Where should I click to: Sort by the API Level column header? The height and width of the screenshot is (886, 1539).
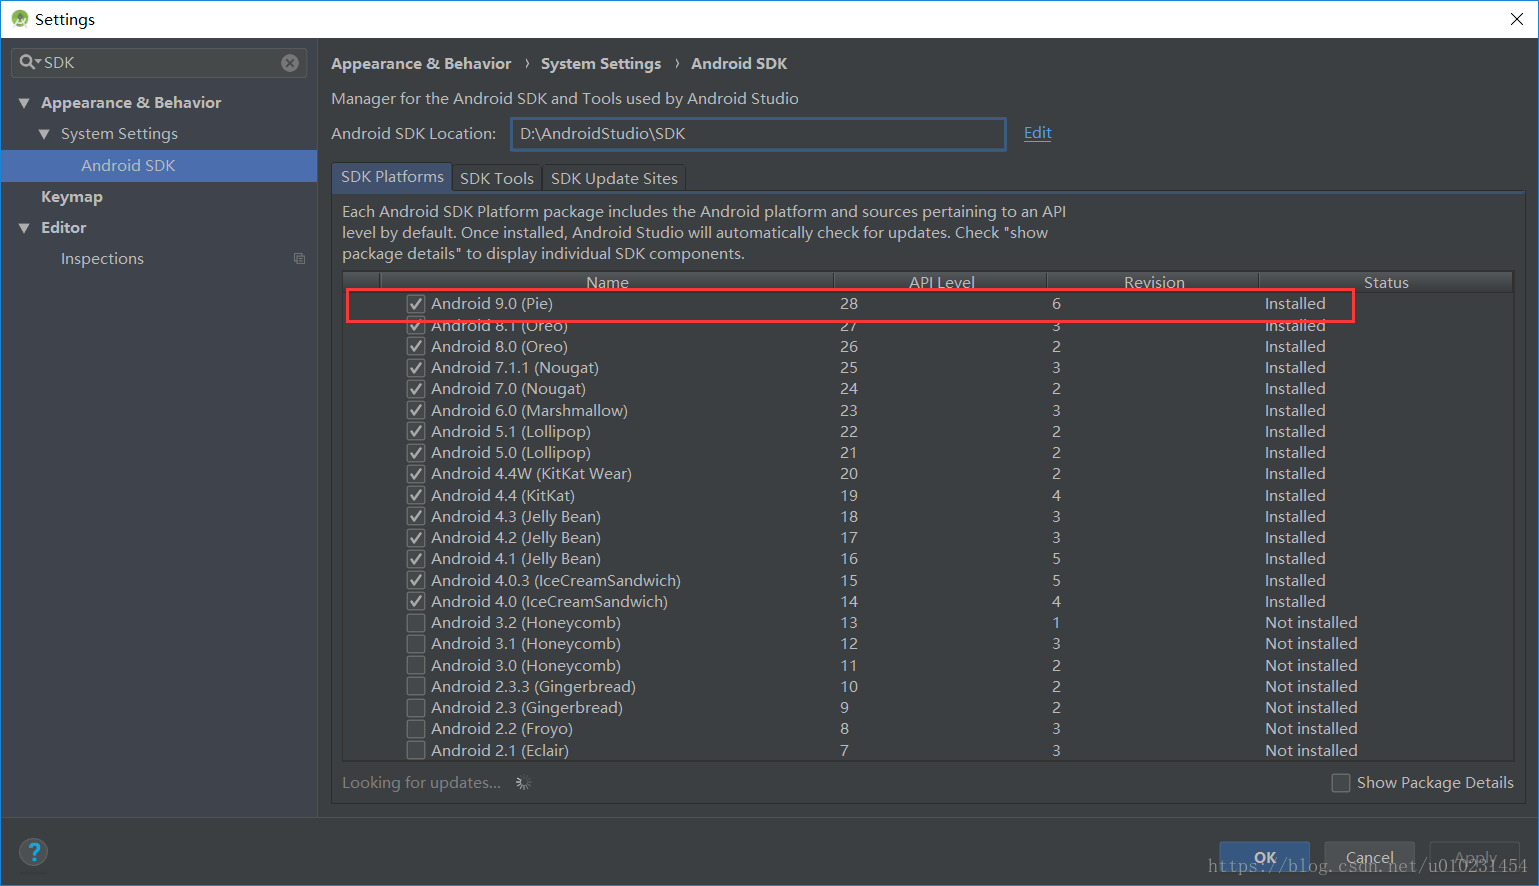click(941, 282)
